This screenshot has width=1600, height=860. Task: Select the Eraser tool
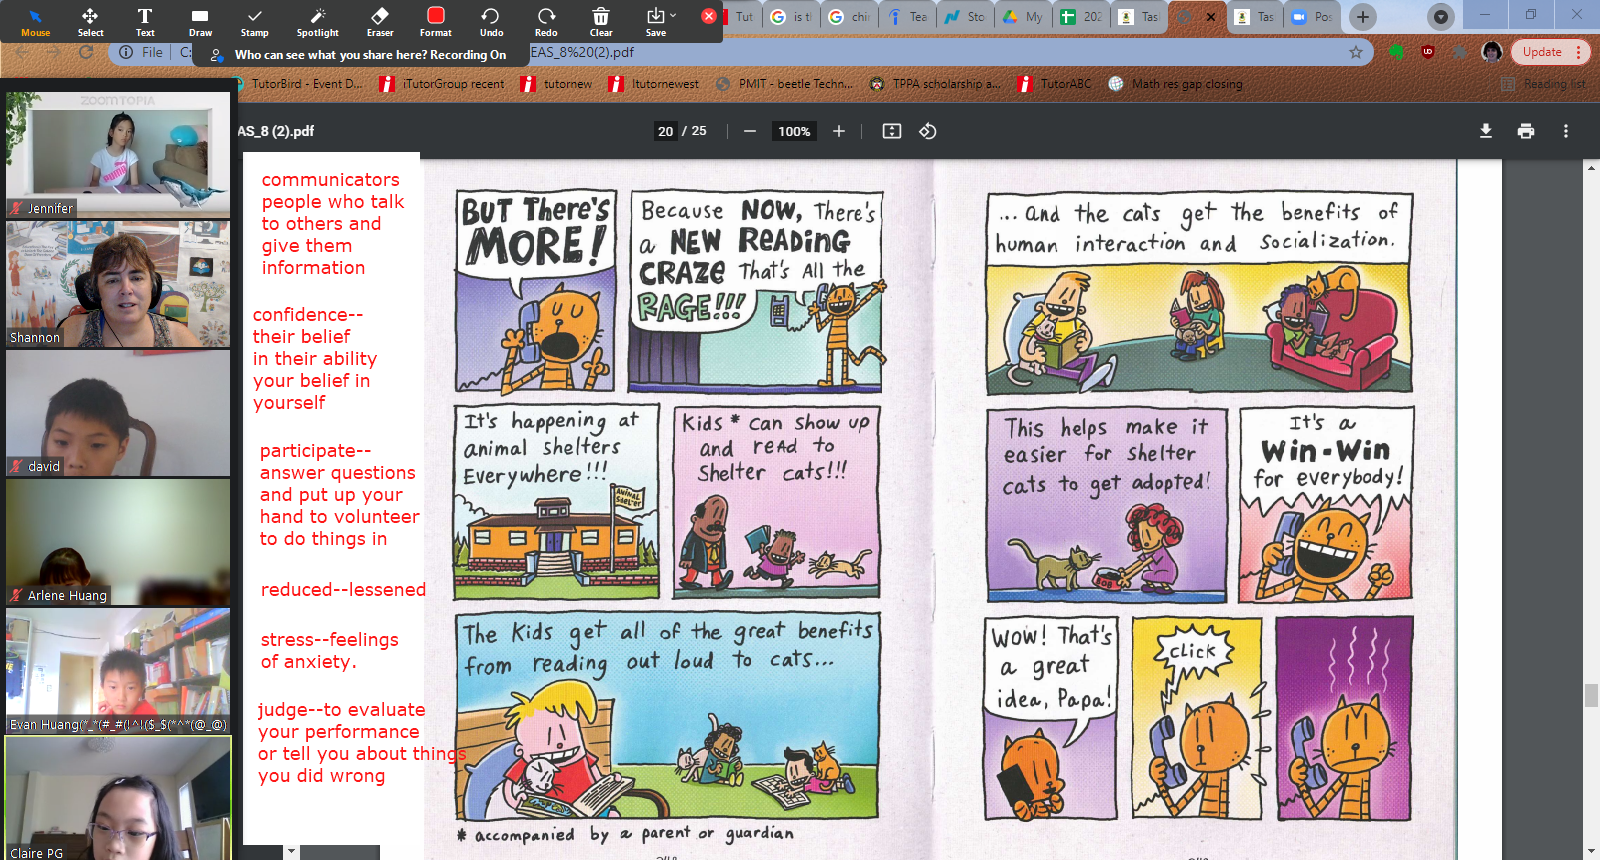coord(380,21)
